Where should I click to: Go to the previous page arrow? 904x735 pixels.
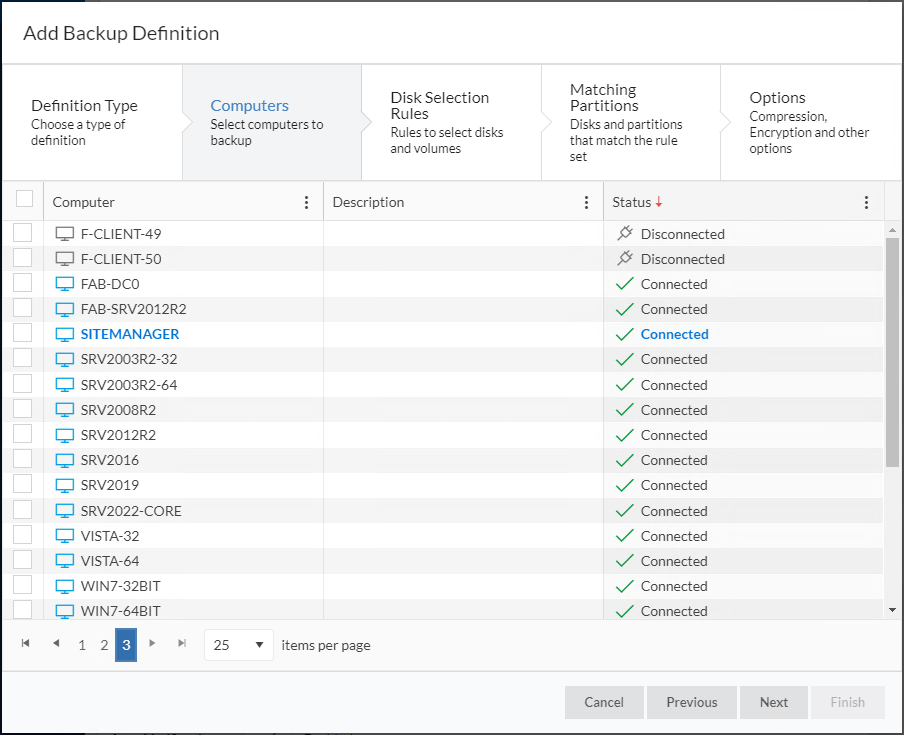[x=56, y=644]
